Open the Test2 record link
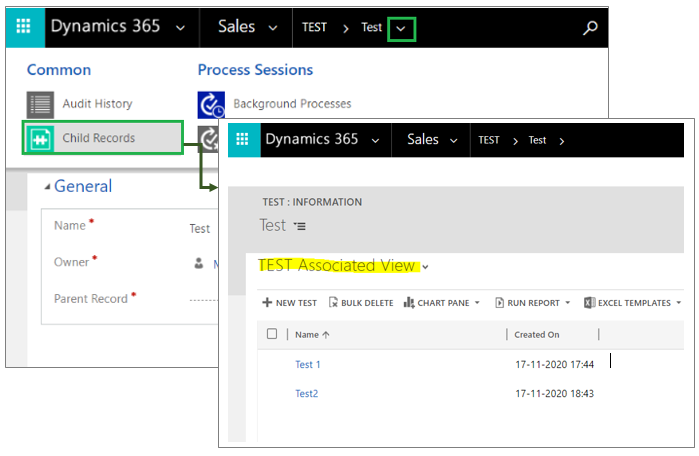Viewport: 699px width, 456px height. click(x=307, y=394)
